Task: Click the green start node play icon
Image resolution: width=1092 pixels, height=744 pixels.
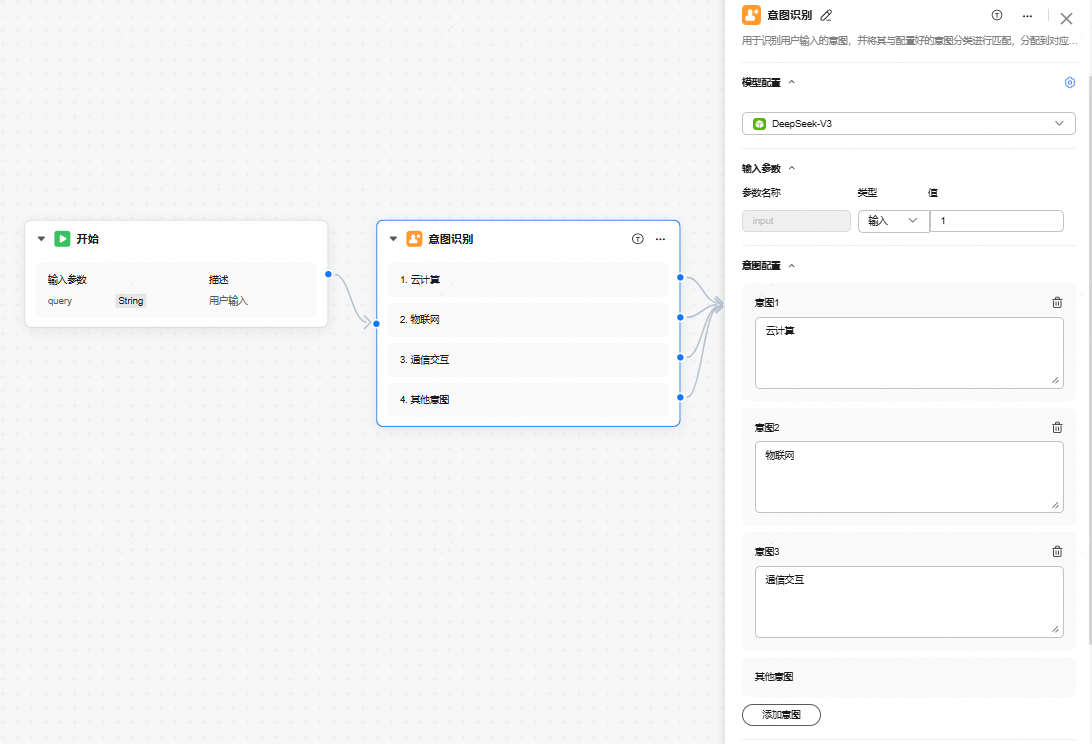Action: [62, 239]
